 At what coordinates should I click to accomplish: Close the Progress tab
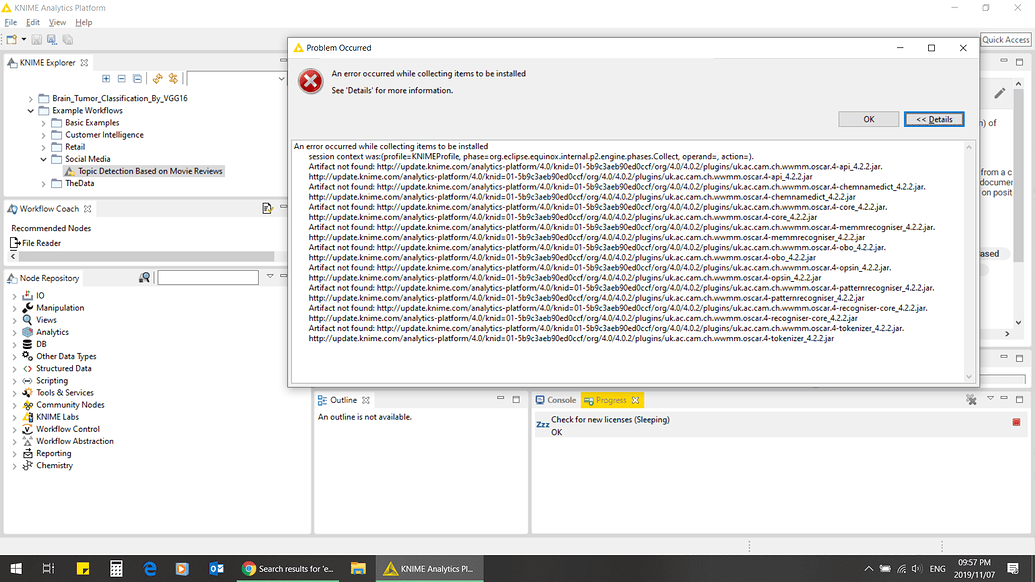[x=634, y=399]
